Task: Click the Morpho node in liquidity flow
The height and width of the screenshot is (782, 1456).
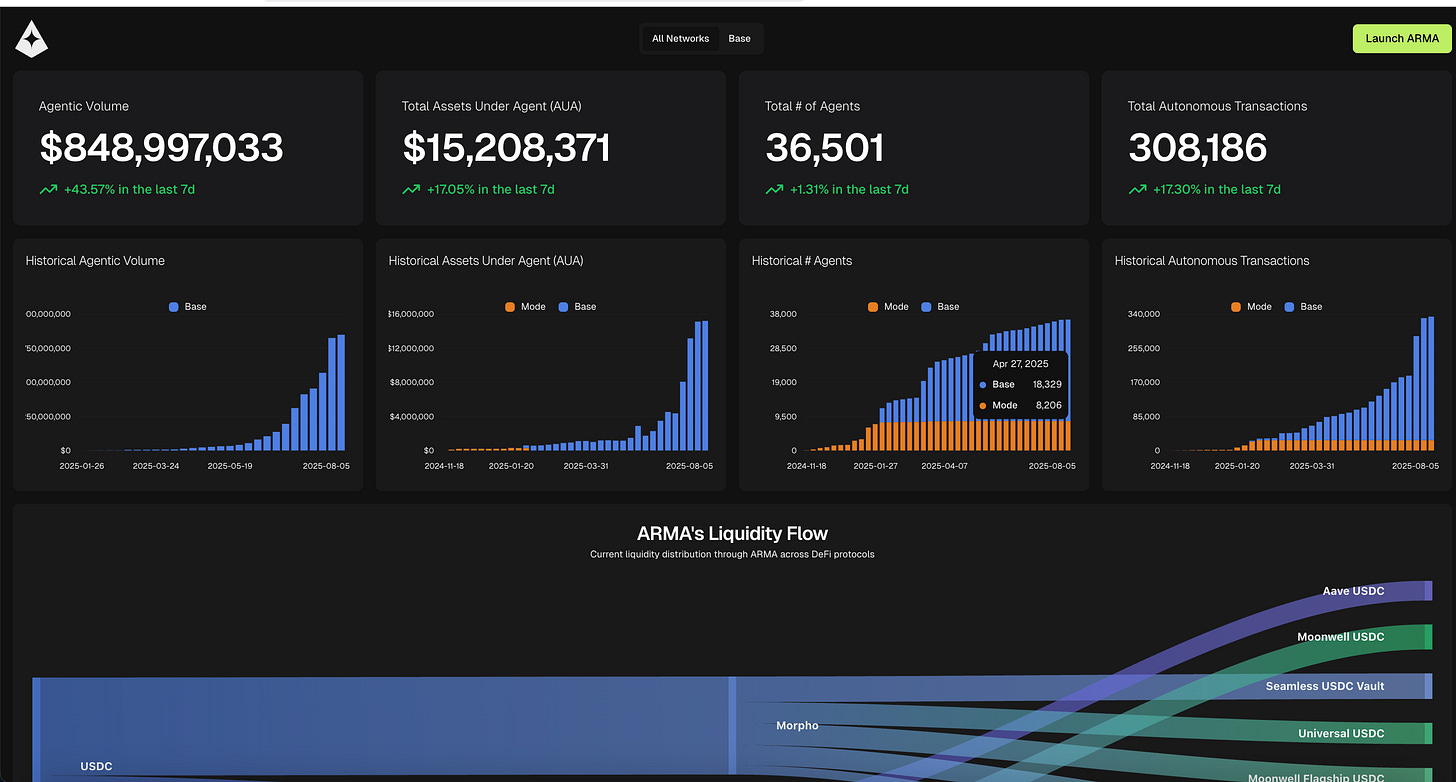Action: tap(797, 725)
